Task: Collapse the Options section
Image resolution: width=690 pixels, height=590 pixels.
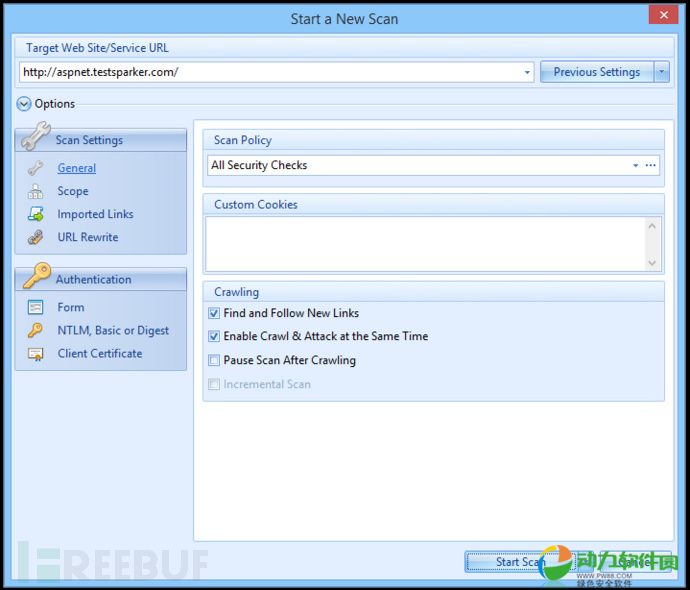Action: tap(24, 103)
